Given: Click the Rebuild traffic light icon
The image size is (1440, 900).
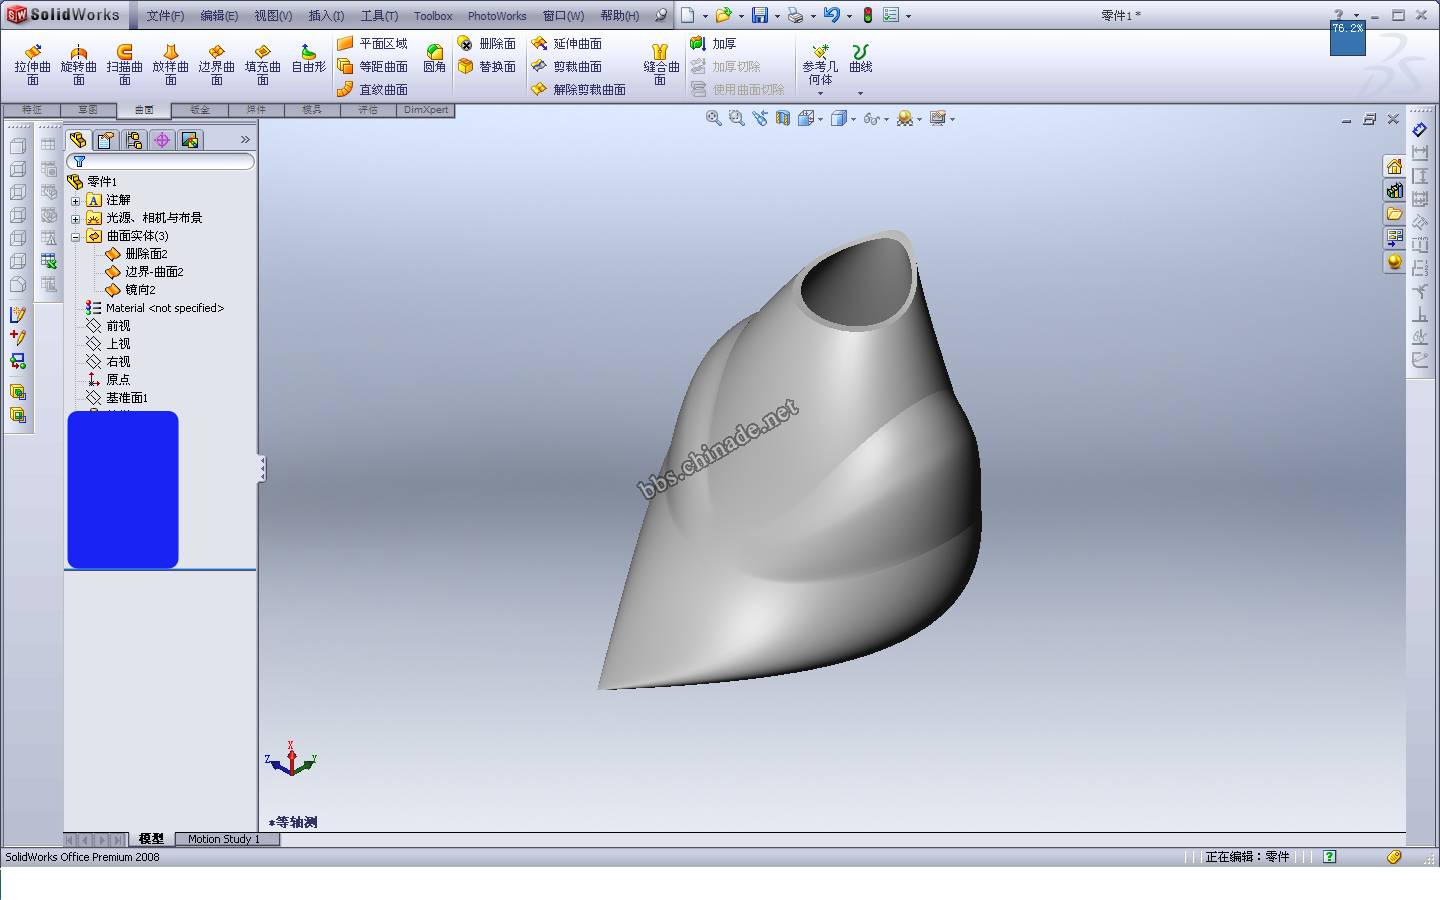Looking at the screenshot, I should click(x=868, y=15).
